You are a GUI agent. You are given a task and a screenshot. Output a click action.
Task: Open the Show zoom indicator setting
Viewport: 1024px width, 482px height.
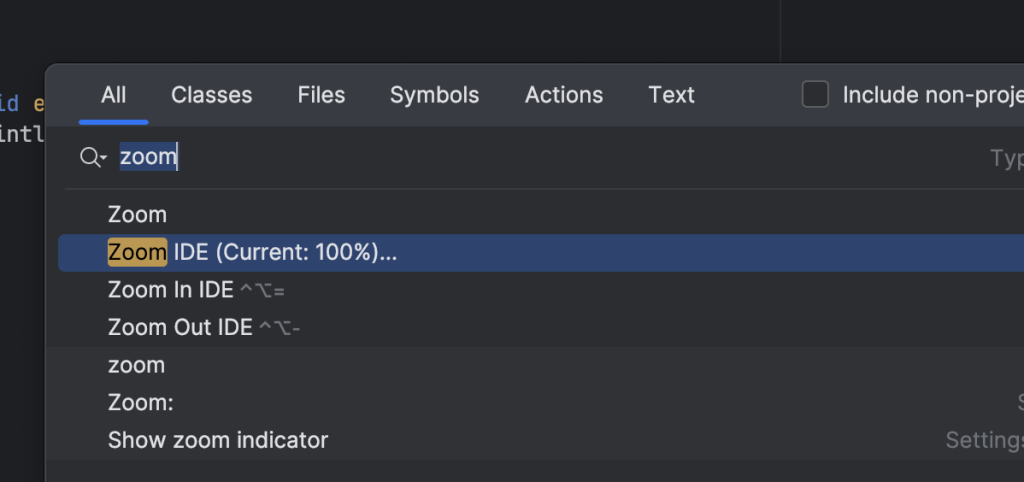[x=218, y=440]
